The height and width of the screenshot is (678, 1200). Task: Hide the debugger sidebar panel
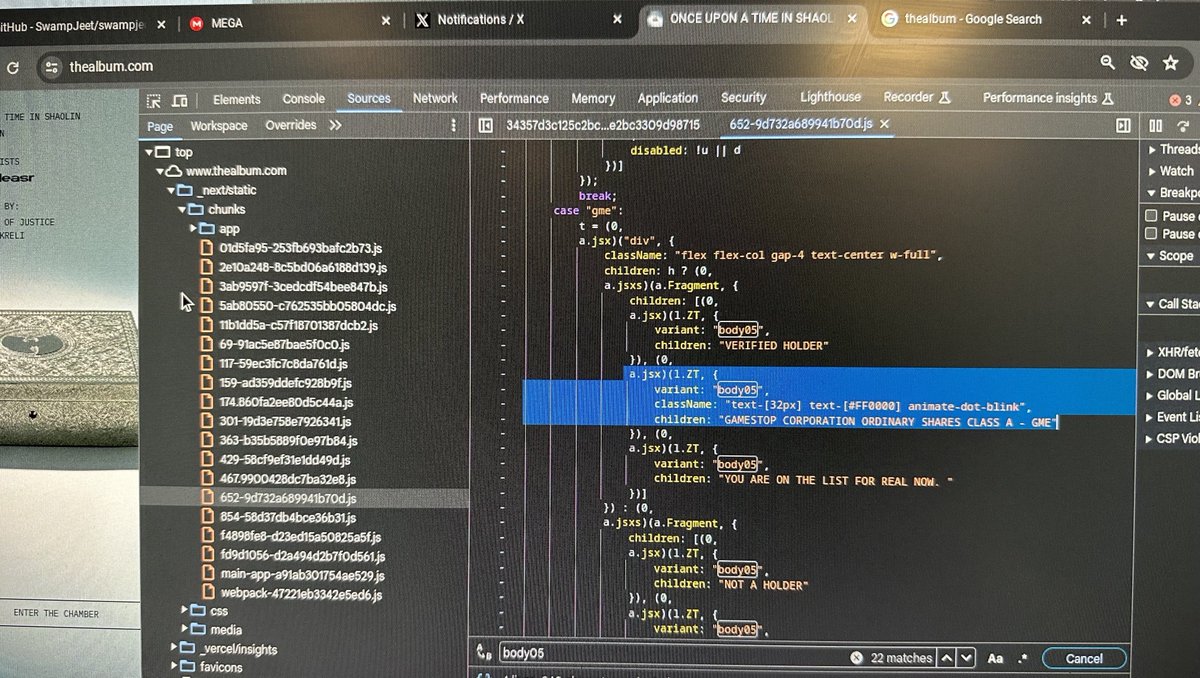click(1123, 125)
